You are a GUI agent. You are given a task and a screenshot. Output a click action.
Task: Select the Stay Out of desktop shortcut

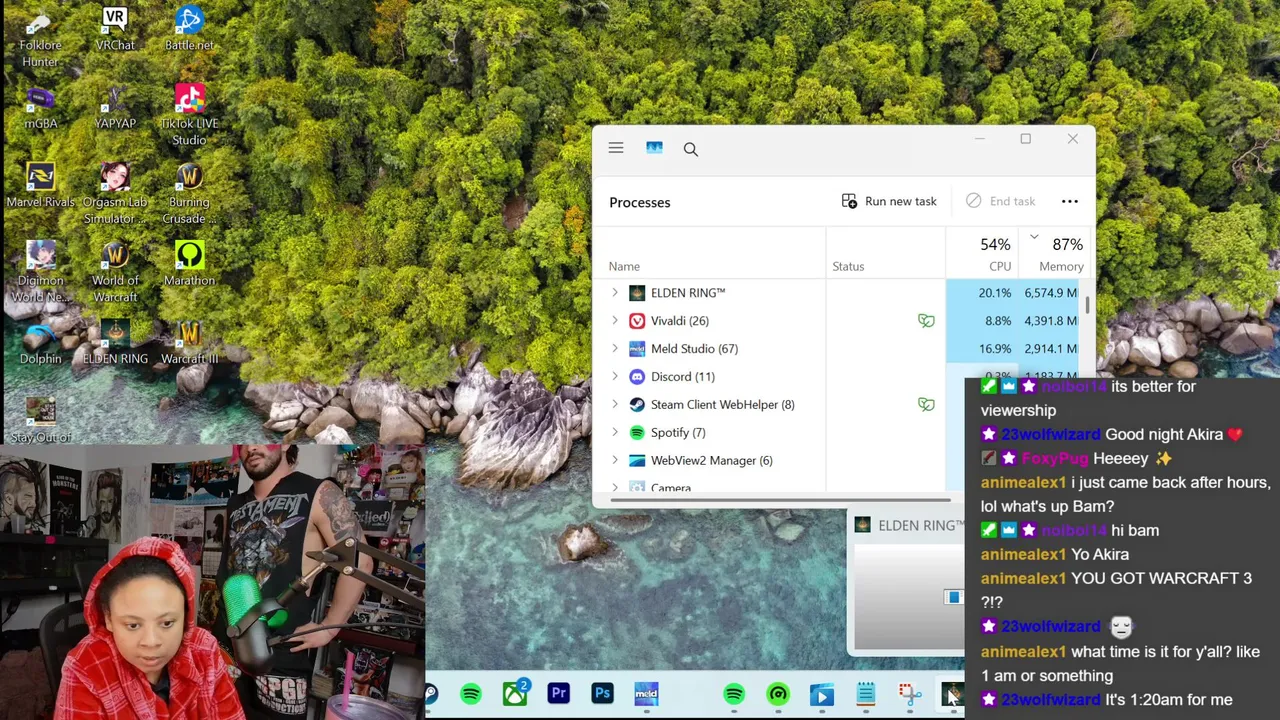40,421
